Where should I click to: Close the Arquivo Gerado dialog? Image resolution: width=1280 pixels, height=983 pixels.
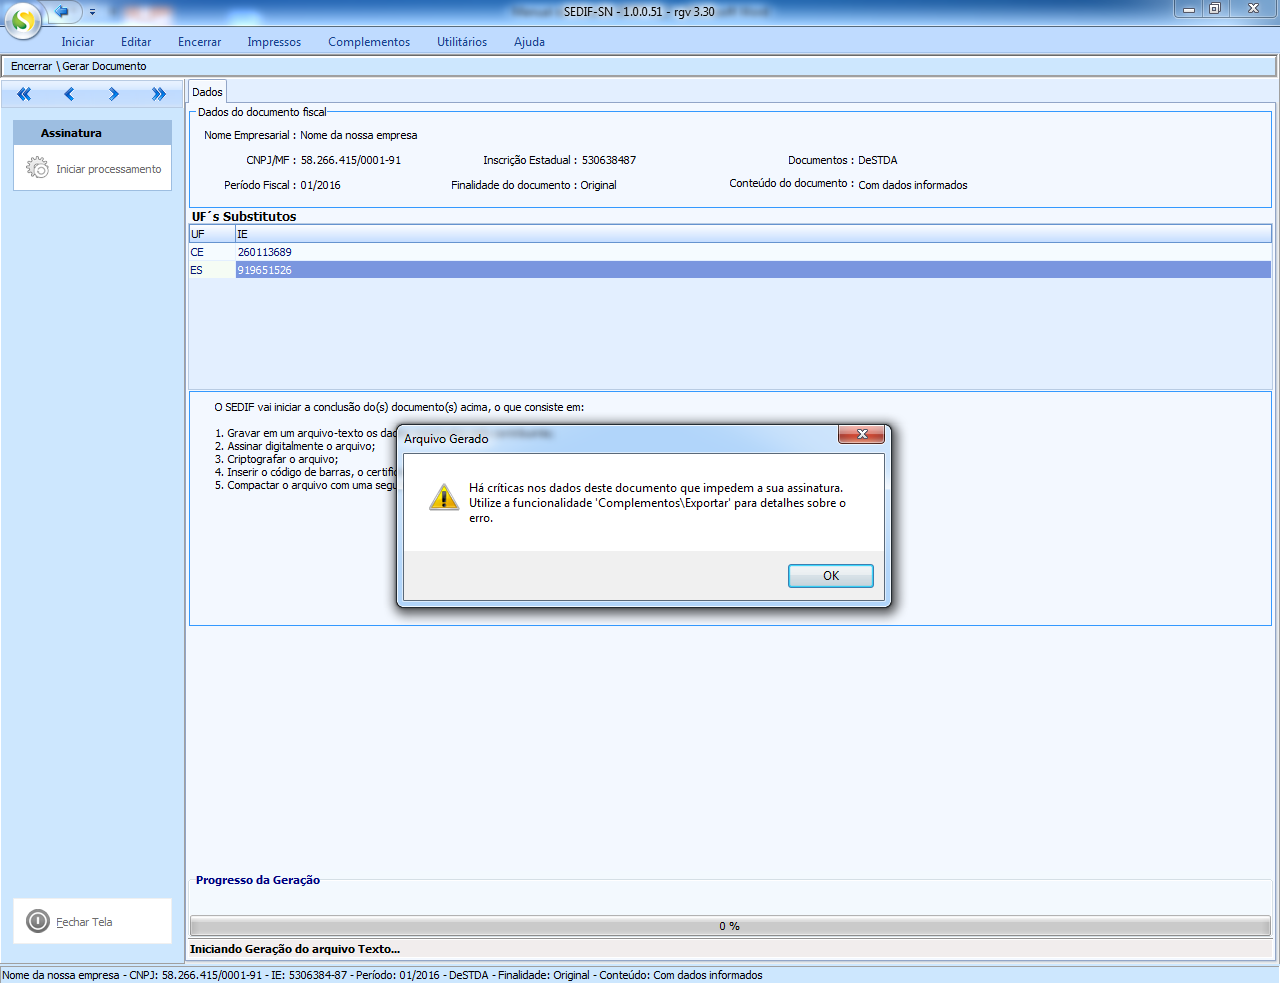tap(861, 434)
